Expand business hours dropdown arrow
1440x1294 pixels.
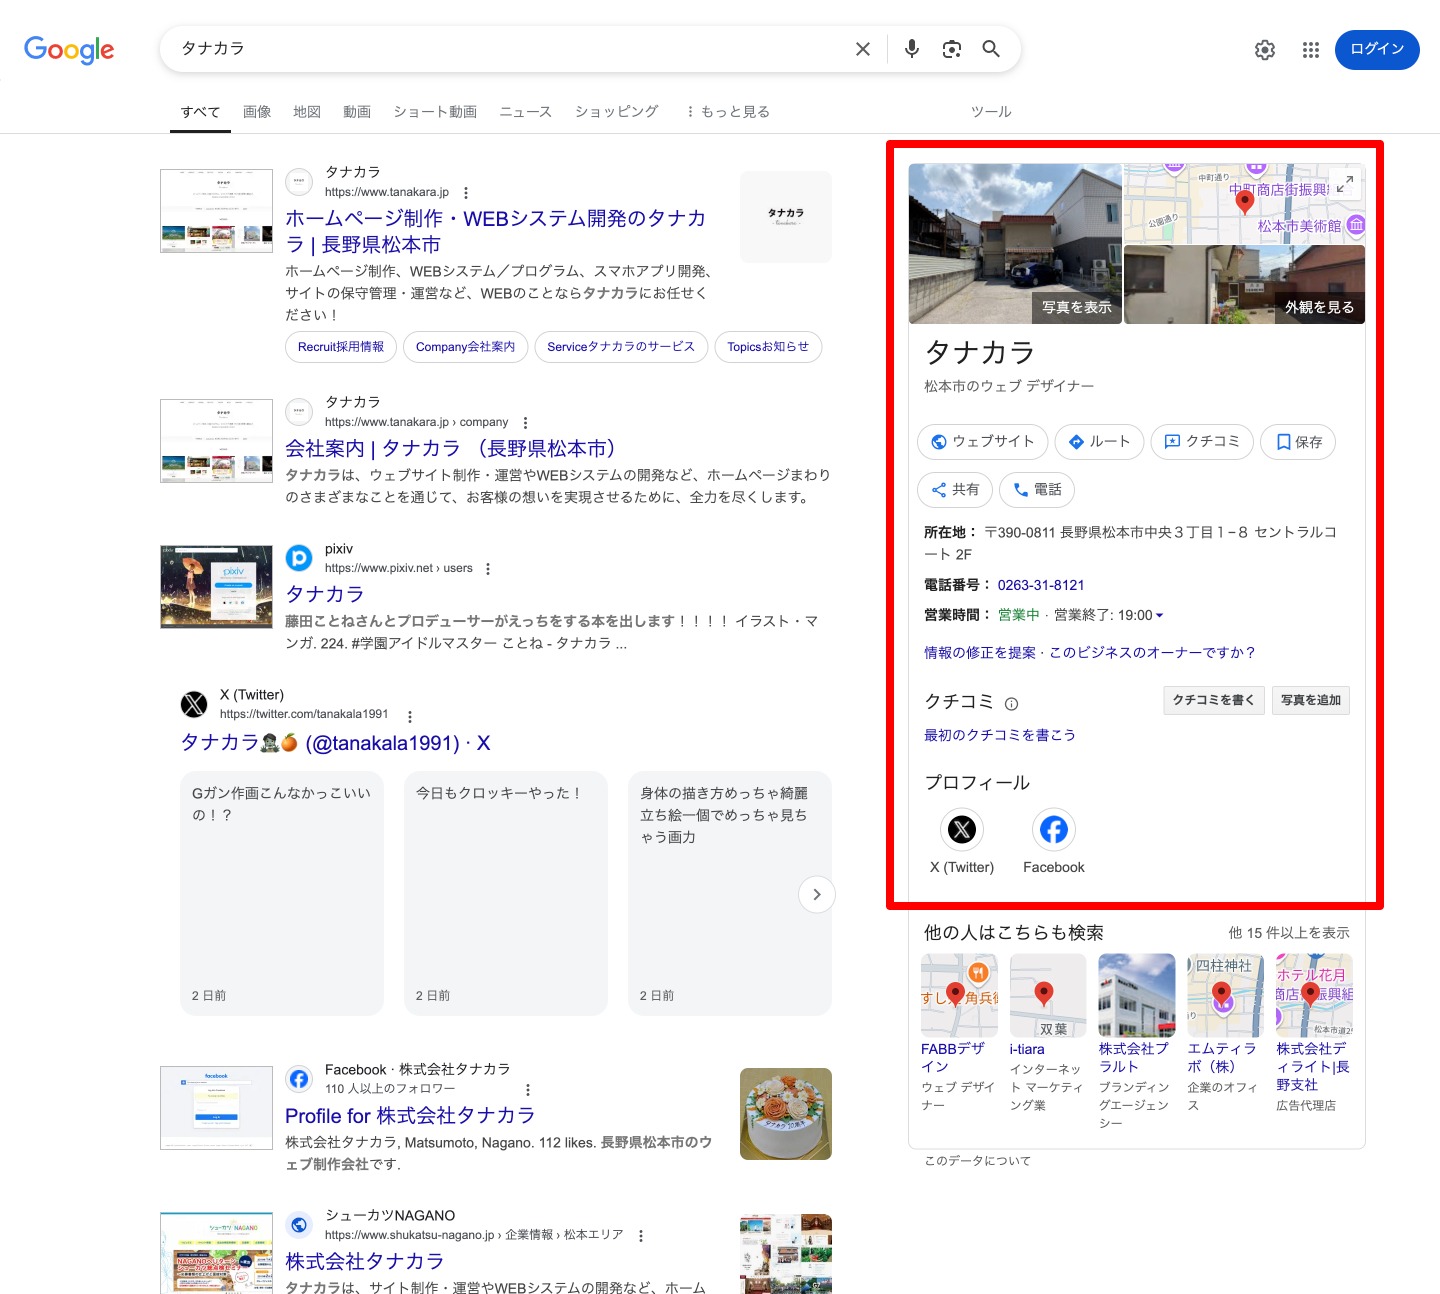coord(1160,615)
